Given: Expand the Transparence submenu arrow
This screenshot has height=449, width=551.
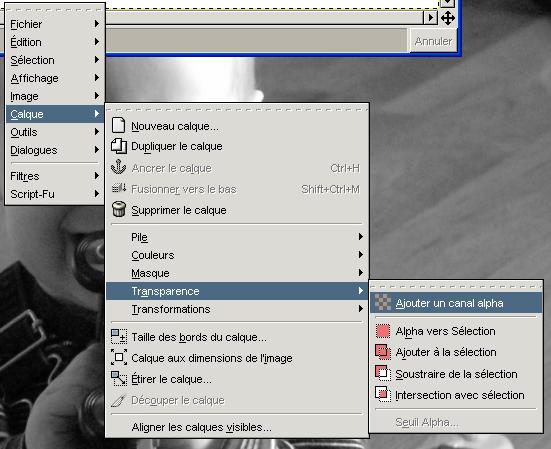Looking at the screenshot, I should tap(361, 291).
